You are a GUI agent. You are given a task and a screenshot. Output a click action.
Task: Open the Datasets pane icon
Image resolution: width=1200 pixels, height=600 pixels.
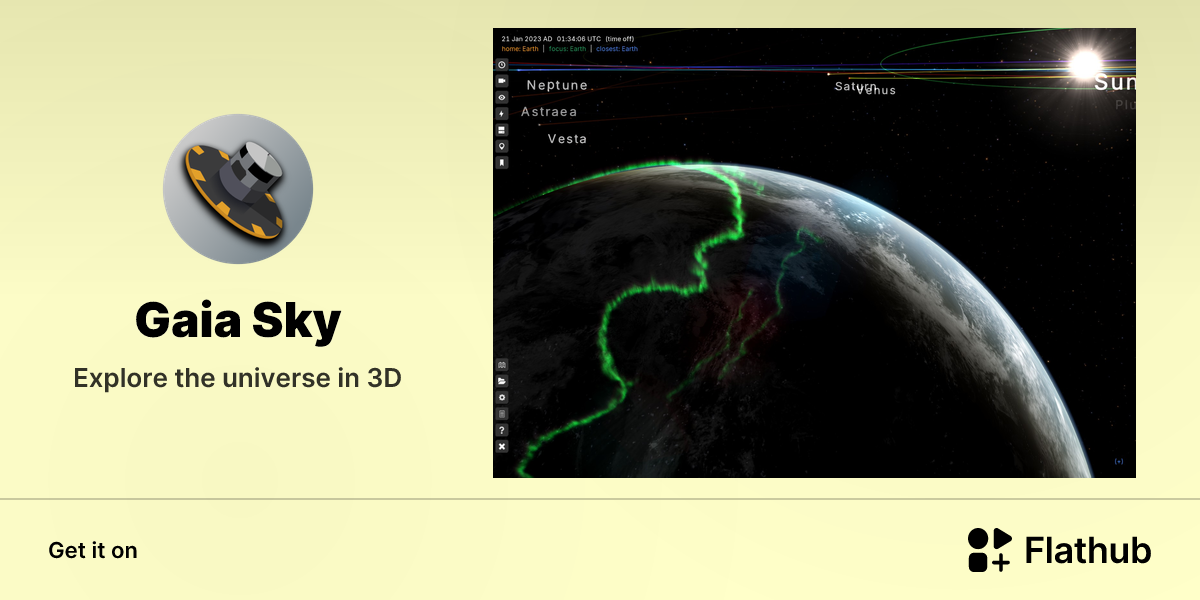pyautogui.click(x=502, y=130)
